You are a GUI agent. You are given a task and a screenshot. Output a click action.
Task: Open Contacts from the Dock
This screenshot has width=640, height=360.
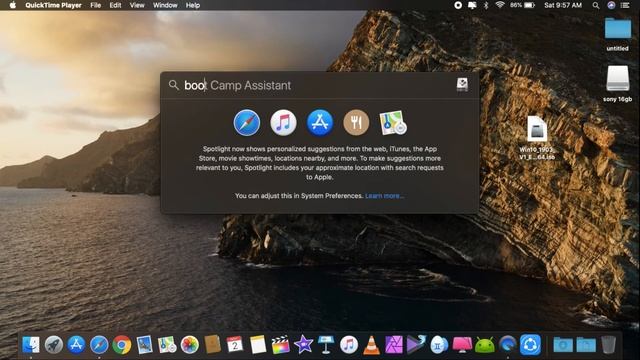point(213,345)
